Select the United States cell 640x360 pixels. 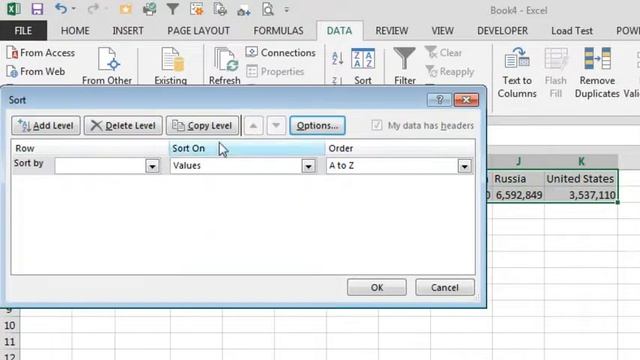(x=581, y=178)
